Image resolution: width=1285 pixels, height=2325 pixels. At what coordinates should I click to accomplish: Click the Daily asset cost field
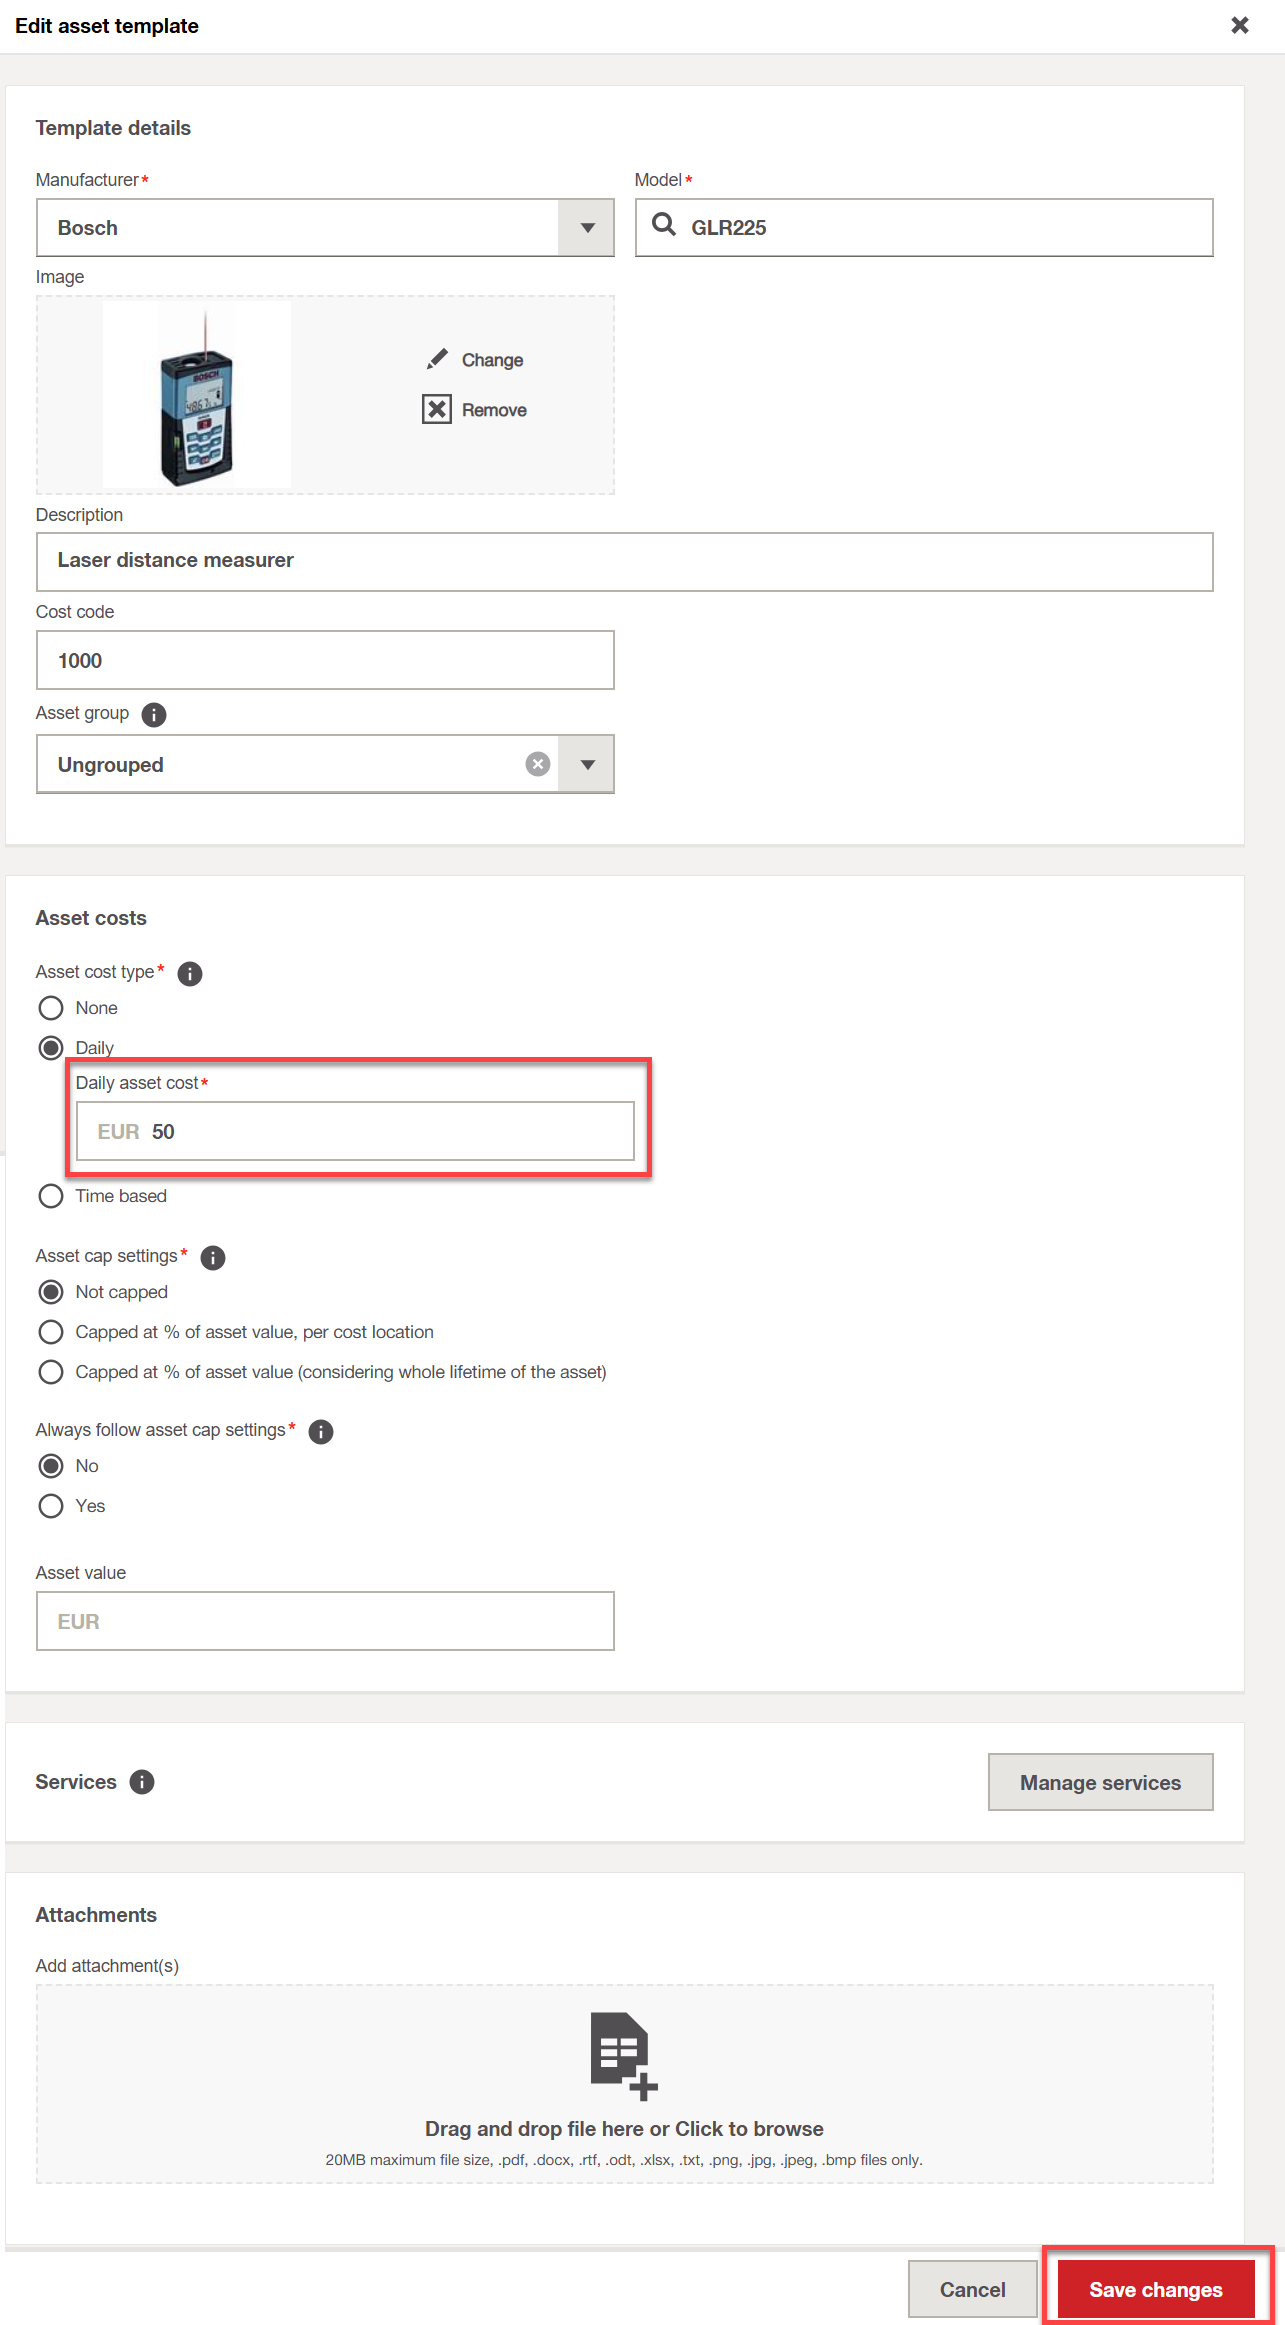(355, 1131)
